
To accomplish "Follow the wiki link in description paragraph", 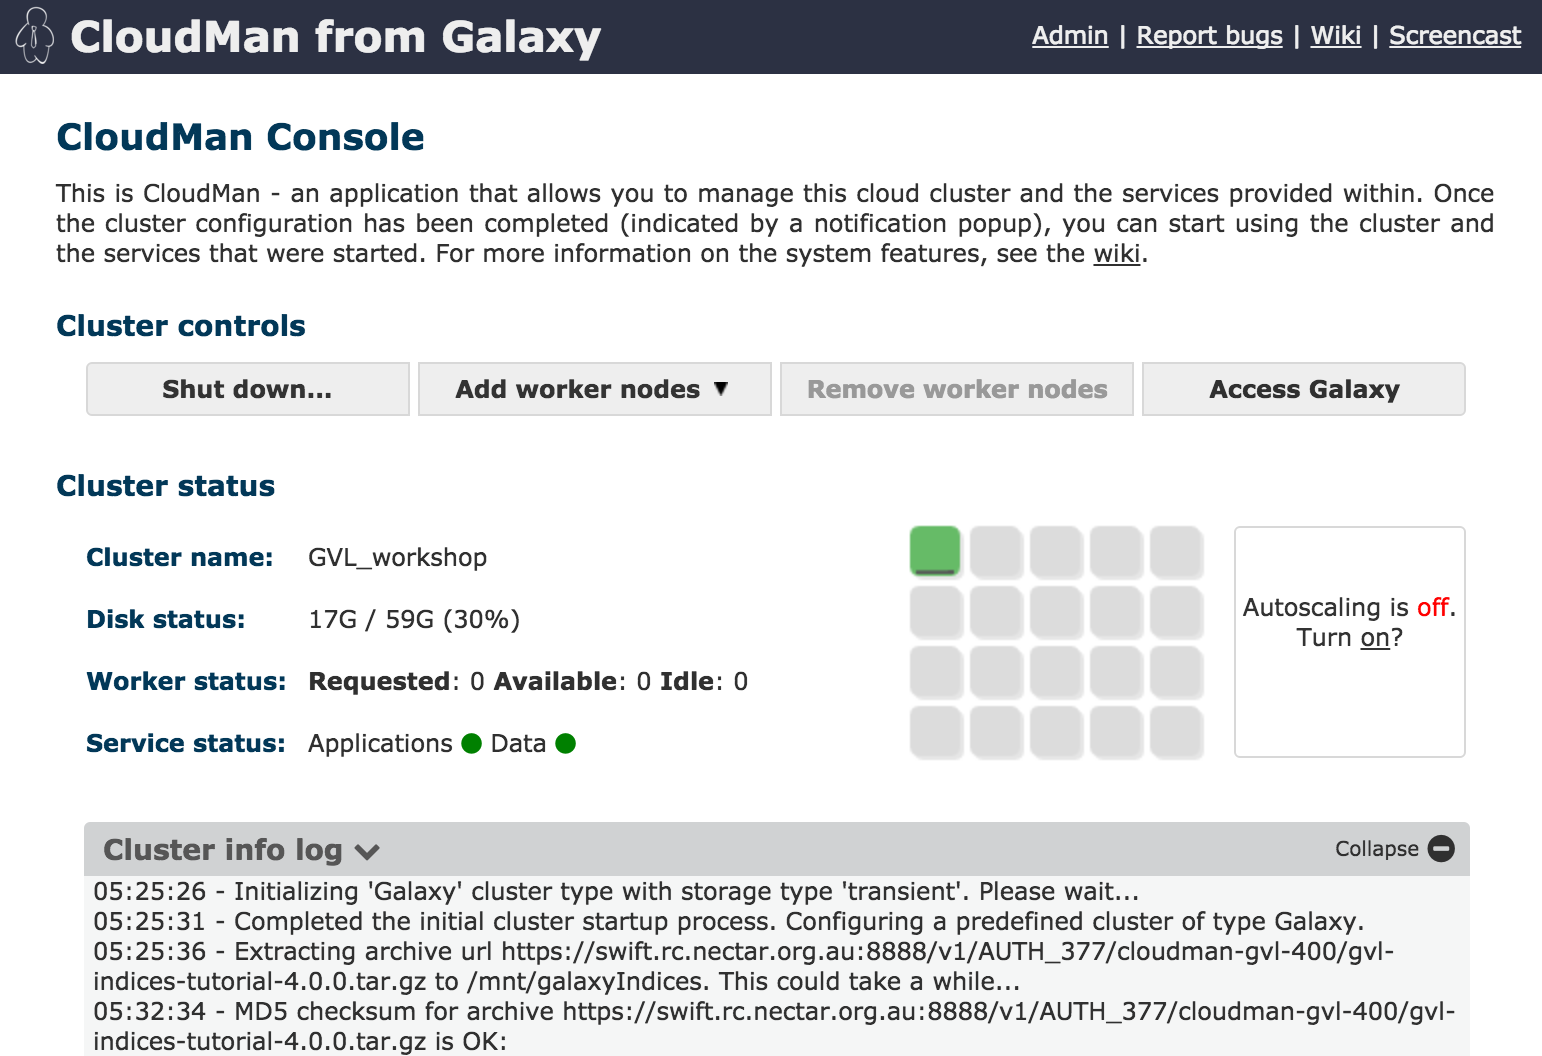I will [x=1117, y=253].
